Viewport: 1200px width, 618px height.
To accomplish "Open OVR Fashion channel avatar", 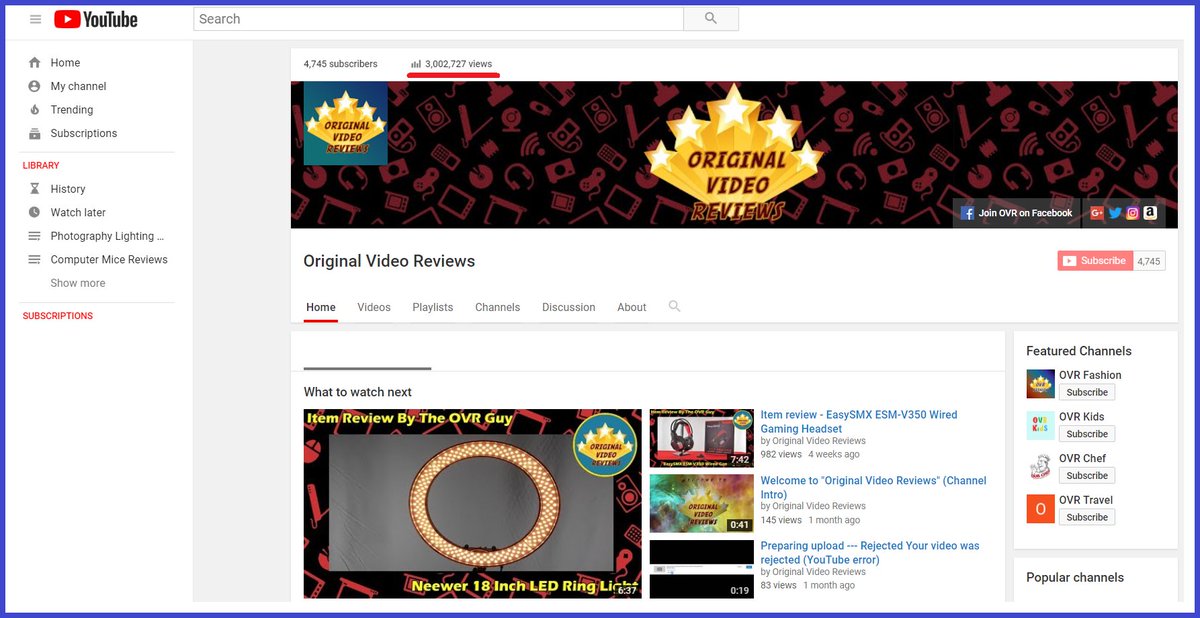I will click(x=1041, y=384).
